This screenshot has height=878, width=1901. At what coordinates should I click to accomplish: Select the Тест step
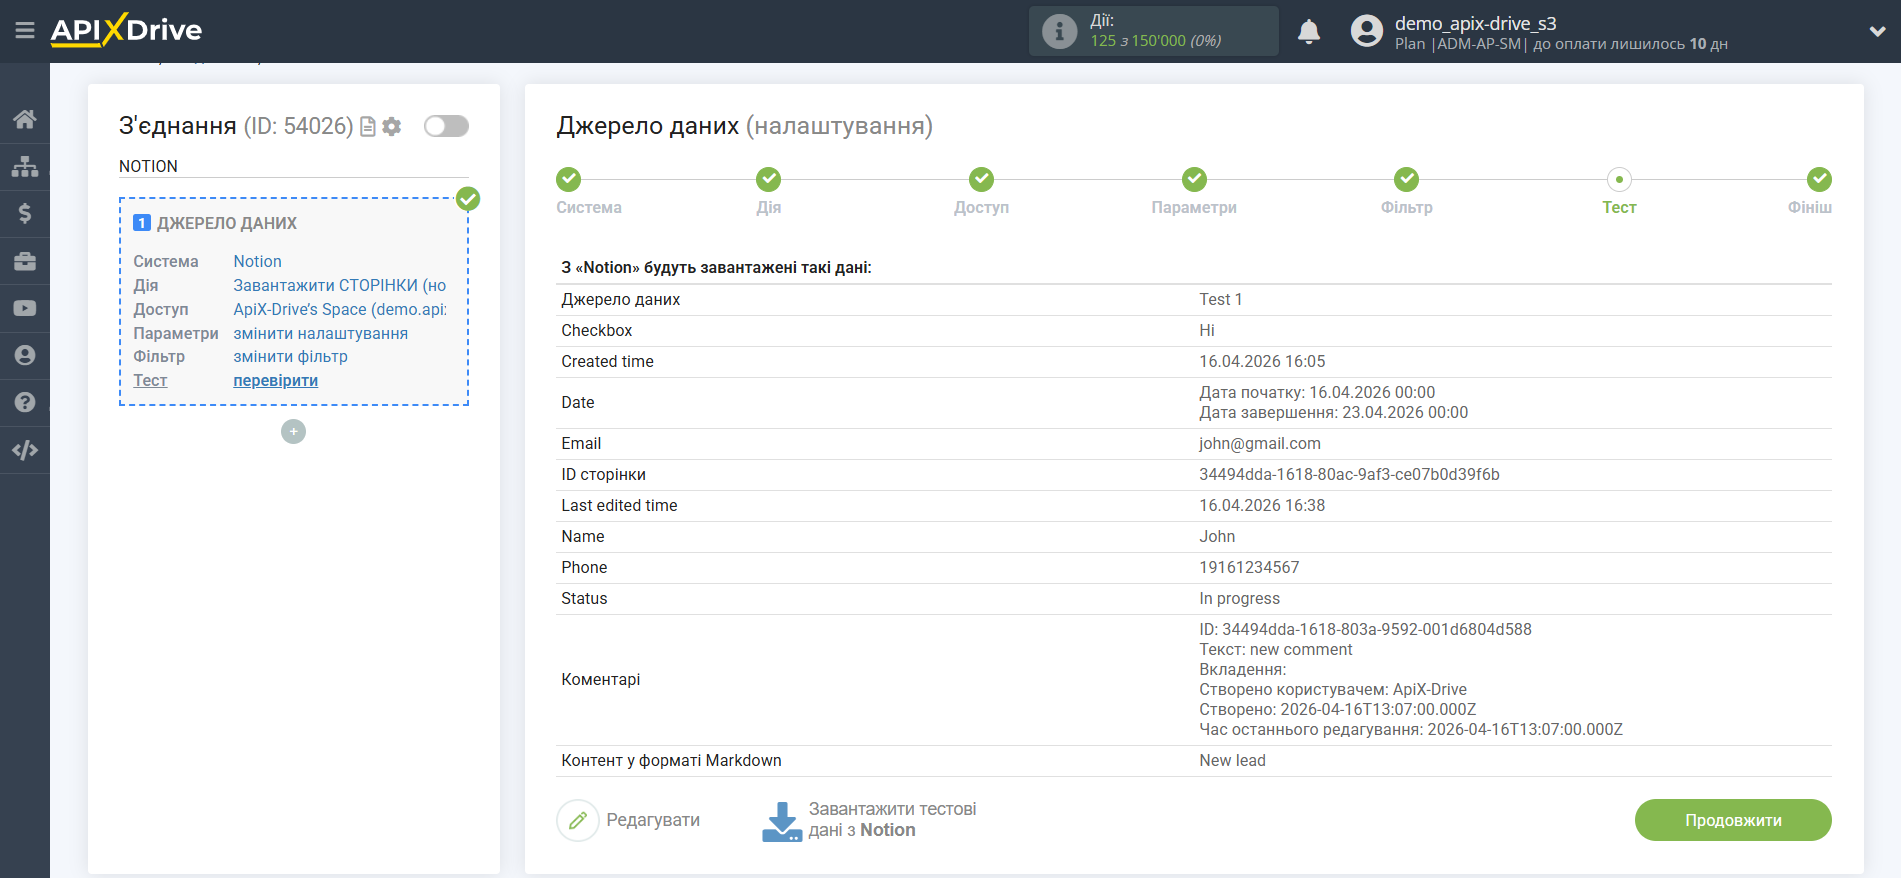(1619, 179)
